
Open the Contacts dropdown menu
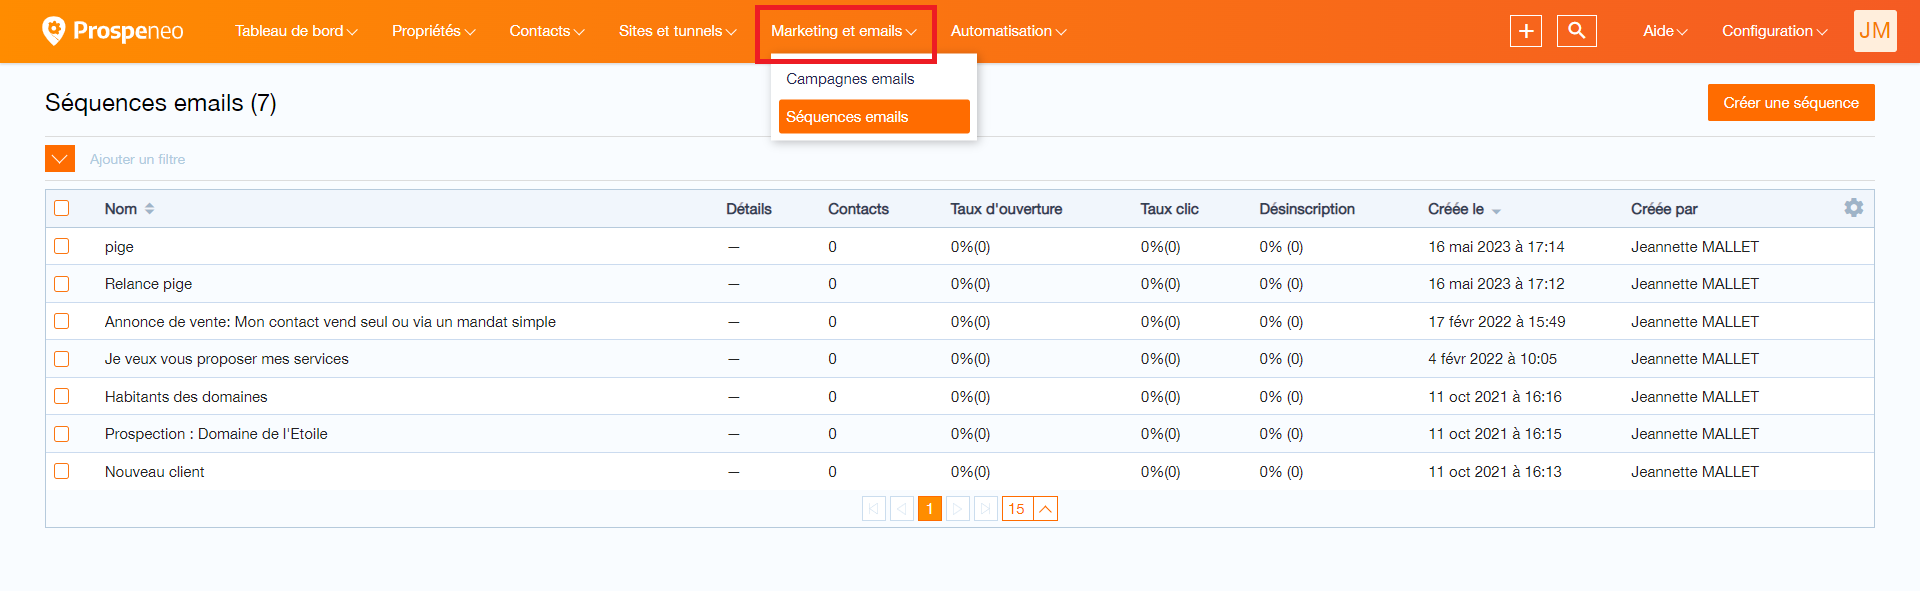click(547, 31)
